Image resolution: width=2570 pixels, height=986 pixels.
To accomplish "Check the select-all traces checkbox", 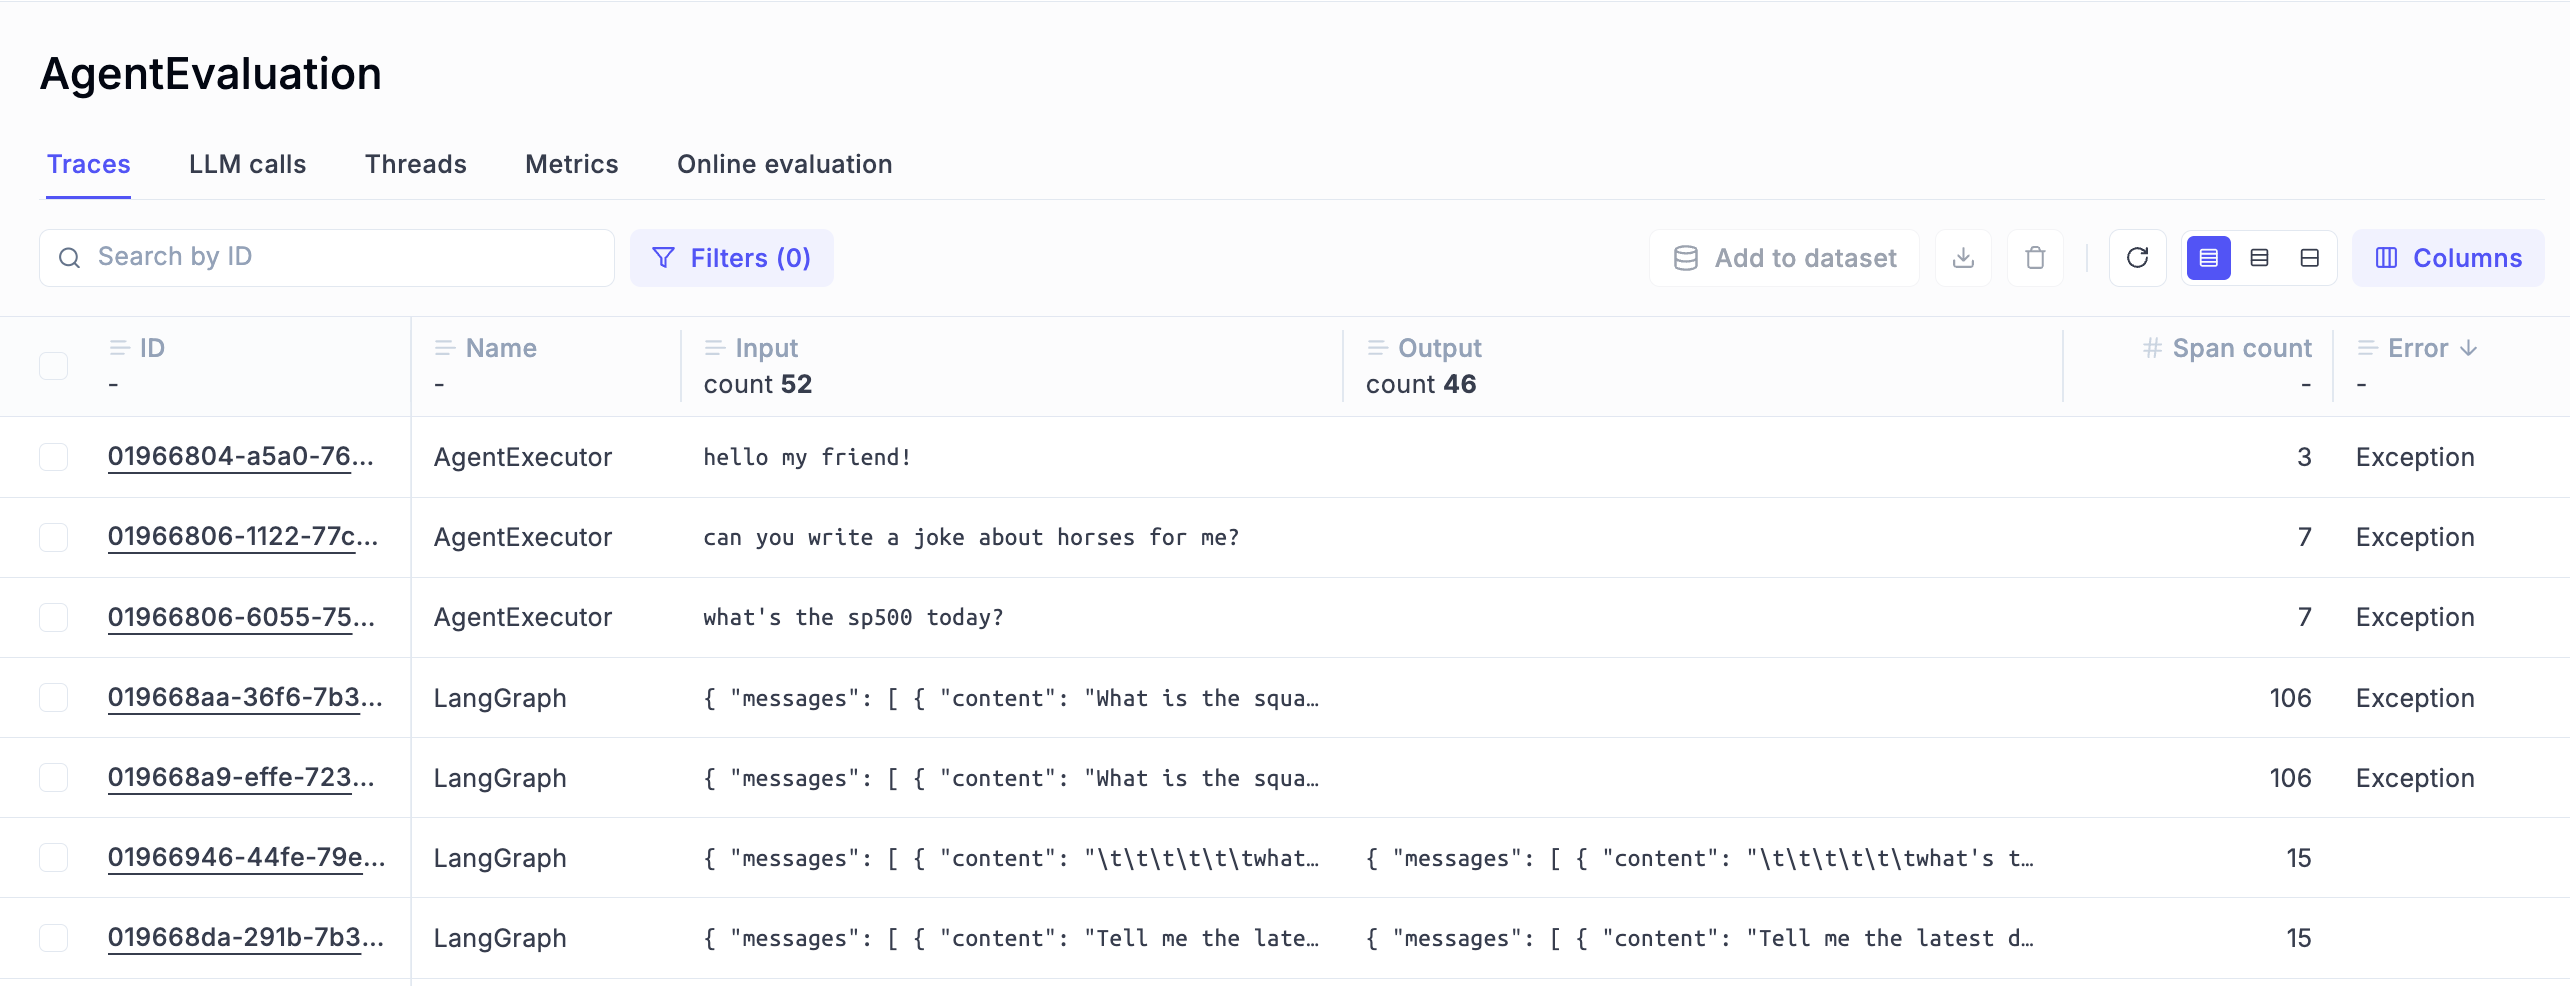I will pyautogui.click(x=54, y=365).
